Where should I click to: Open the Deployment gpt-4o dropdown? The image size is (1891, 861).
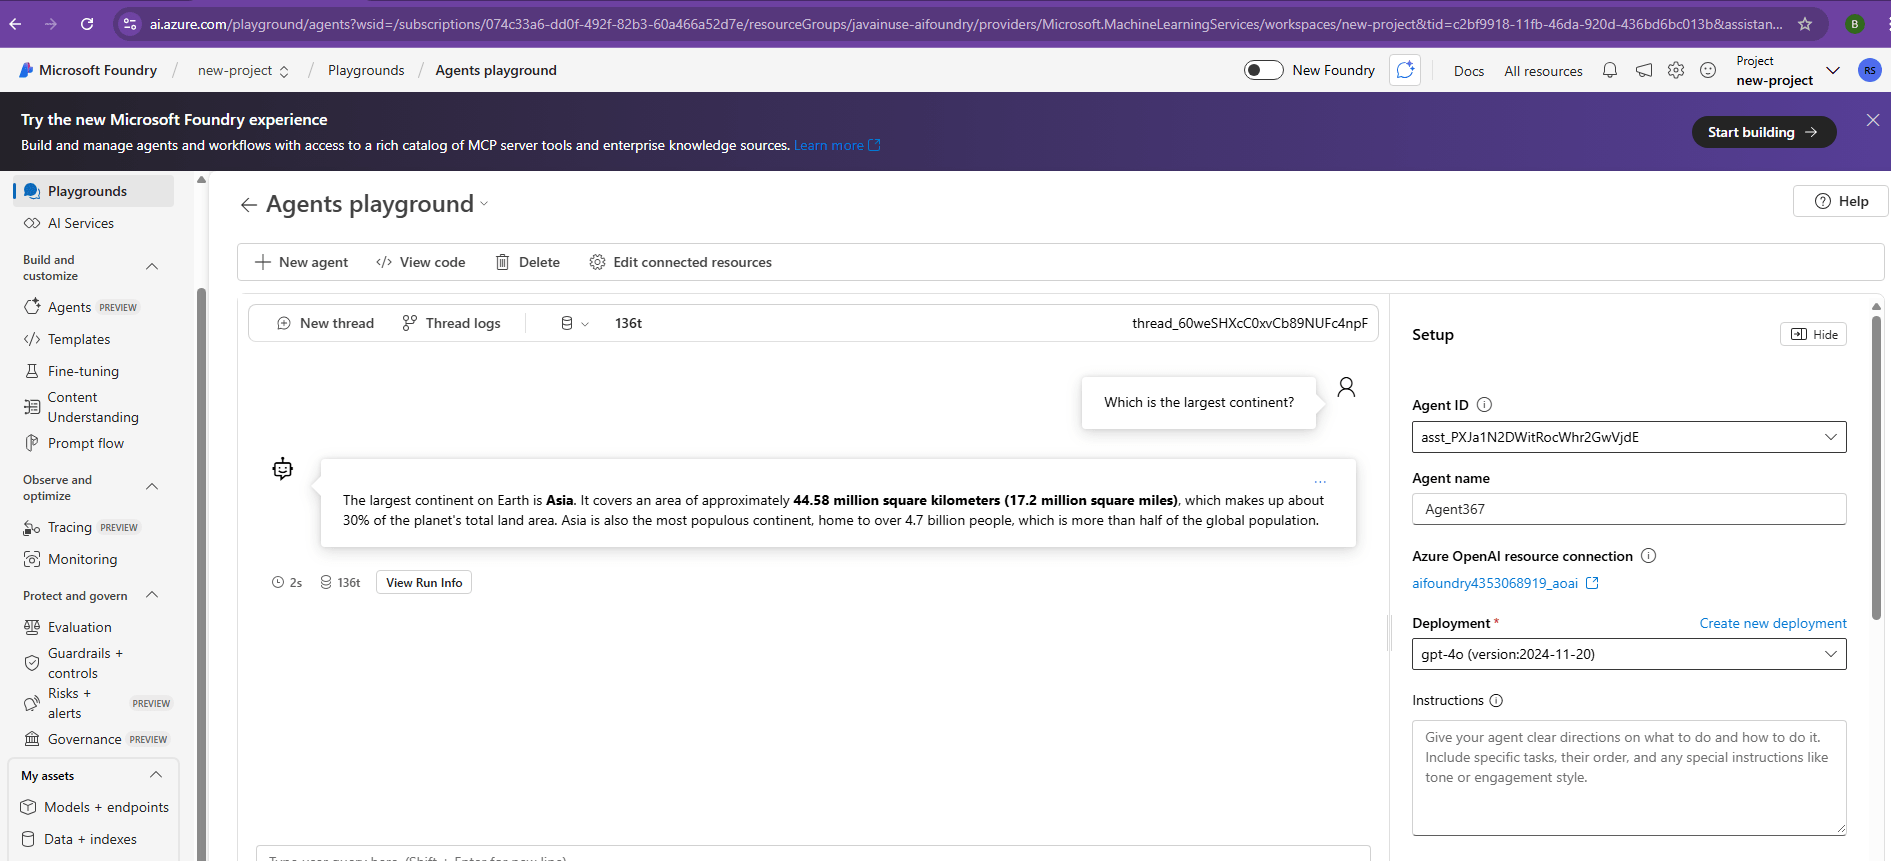point(1629,654)
